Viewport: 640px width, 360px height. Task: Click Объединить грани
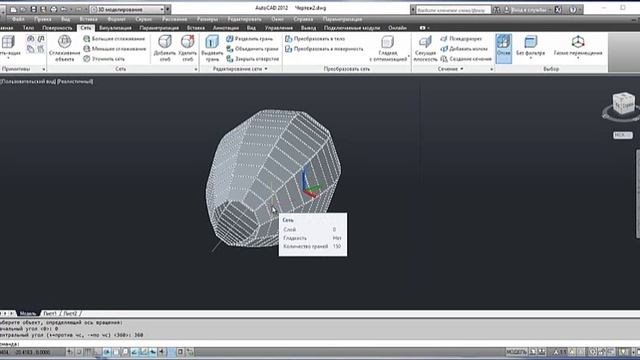pyautogui.click(x=252, y=49)
